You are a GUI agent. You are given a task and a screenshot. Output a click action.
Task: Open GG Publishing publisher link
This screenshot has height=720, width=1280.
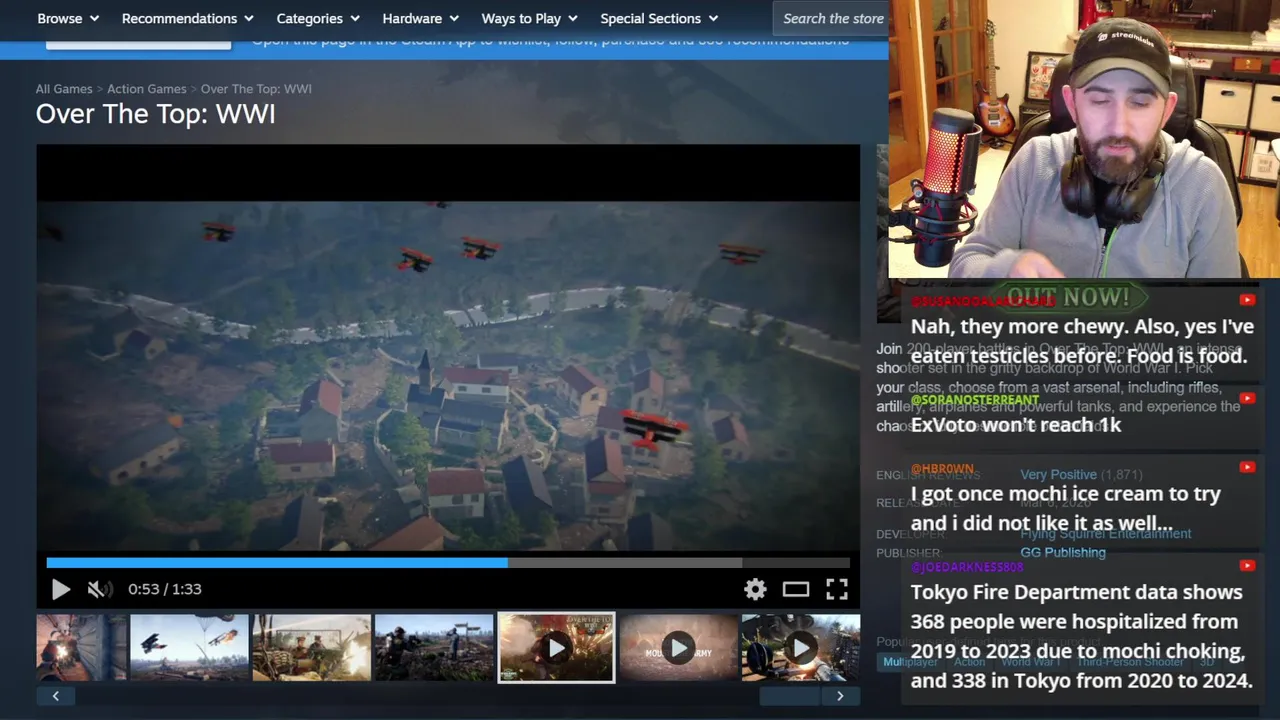[x=1063, y=552]
